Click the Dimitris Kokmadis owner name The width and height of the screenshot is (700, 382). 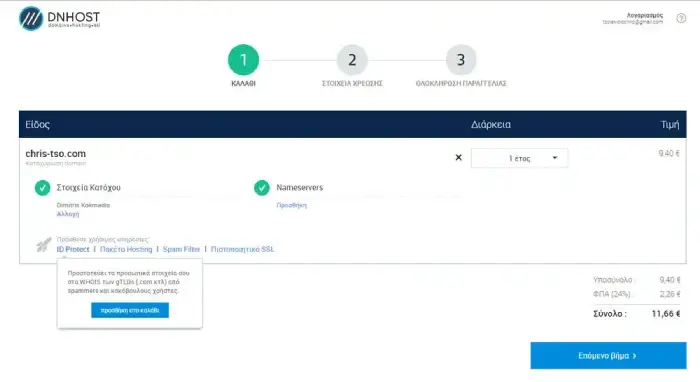tap(83, 205)
